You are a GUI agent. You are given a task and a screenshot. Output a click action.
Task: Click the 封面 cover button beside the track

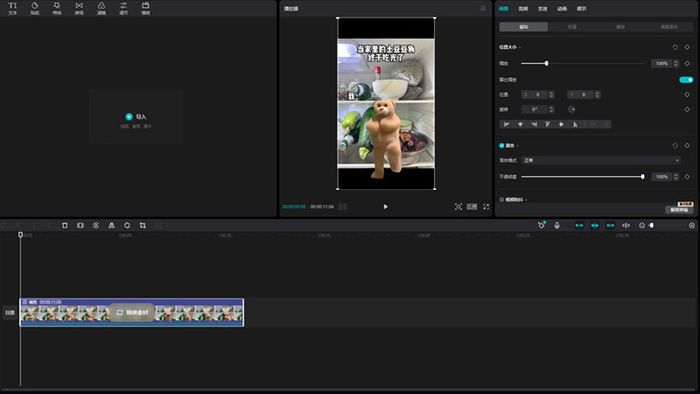(10, 312)
